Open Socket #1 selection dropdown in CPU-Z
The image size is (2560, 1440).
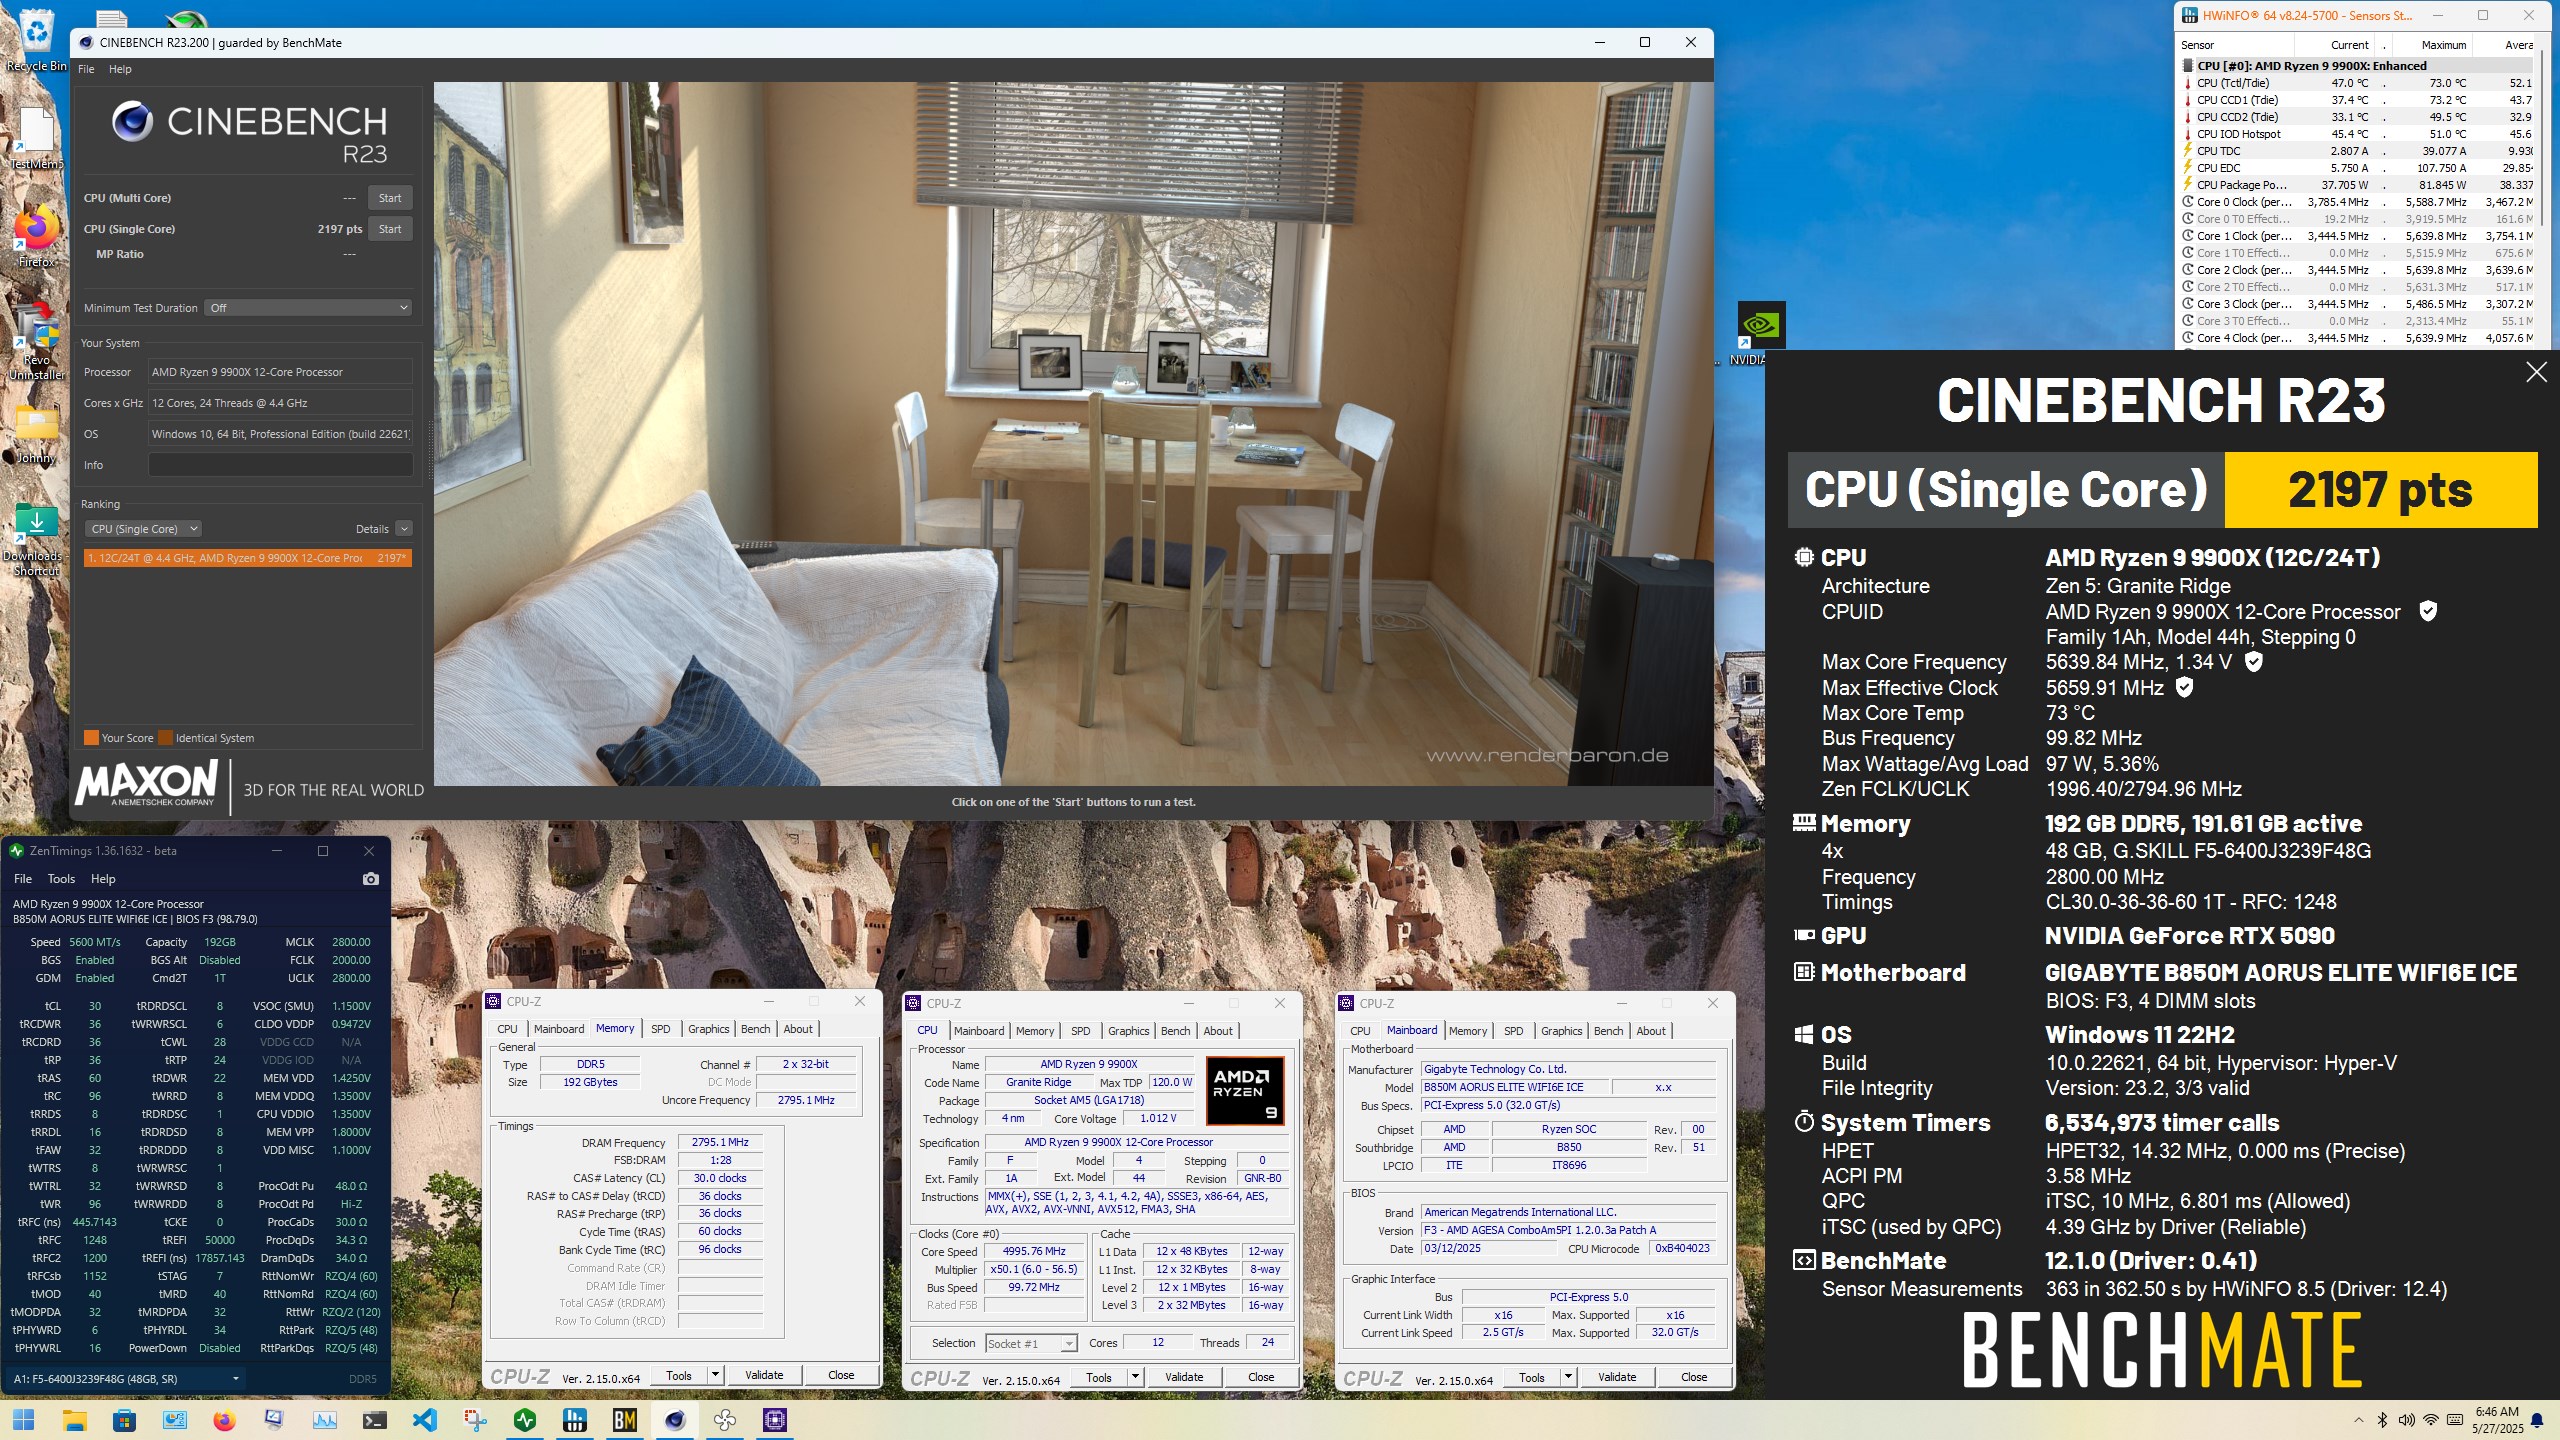(x=1030, y=1343)
